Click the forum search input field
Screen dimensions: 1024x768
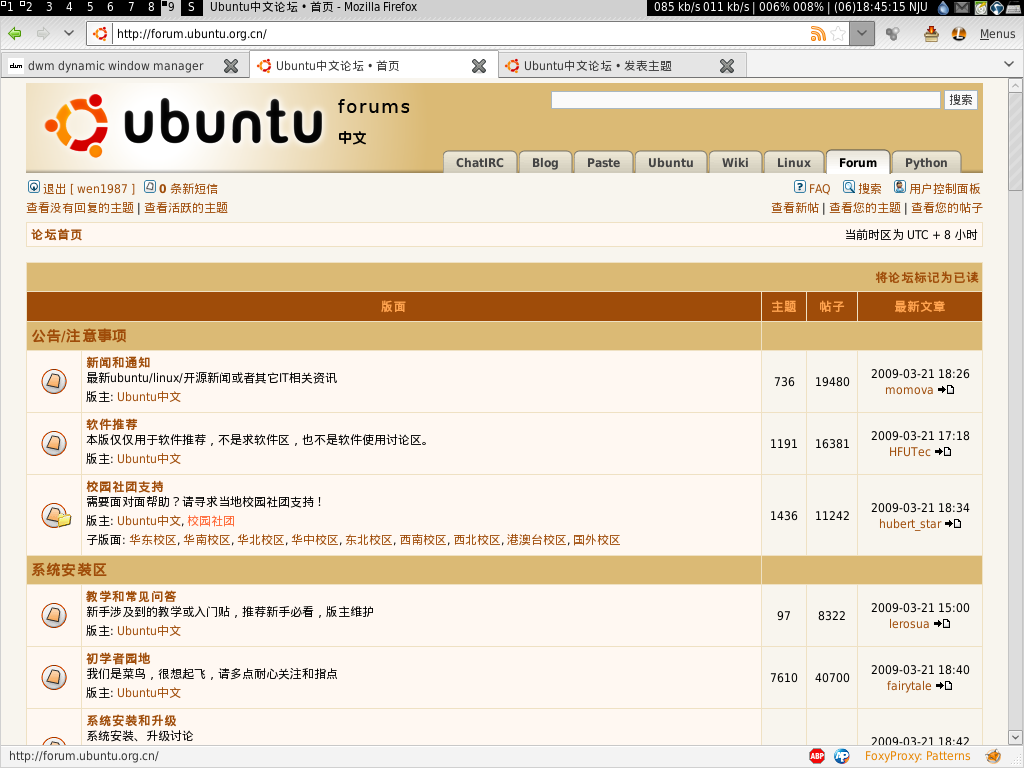coord(746,100)
